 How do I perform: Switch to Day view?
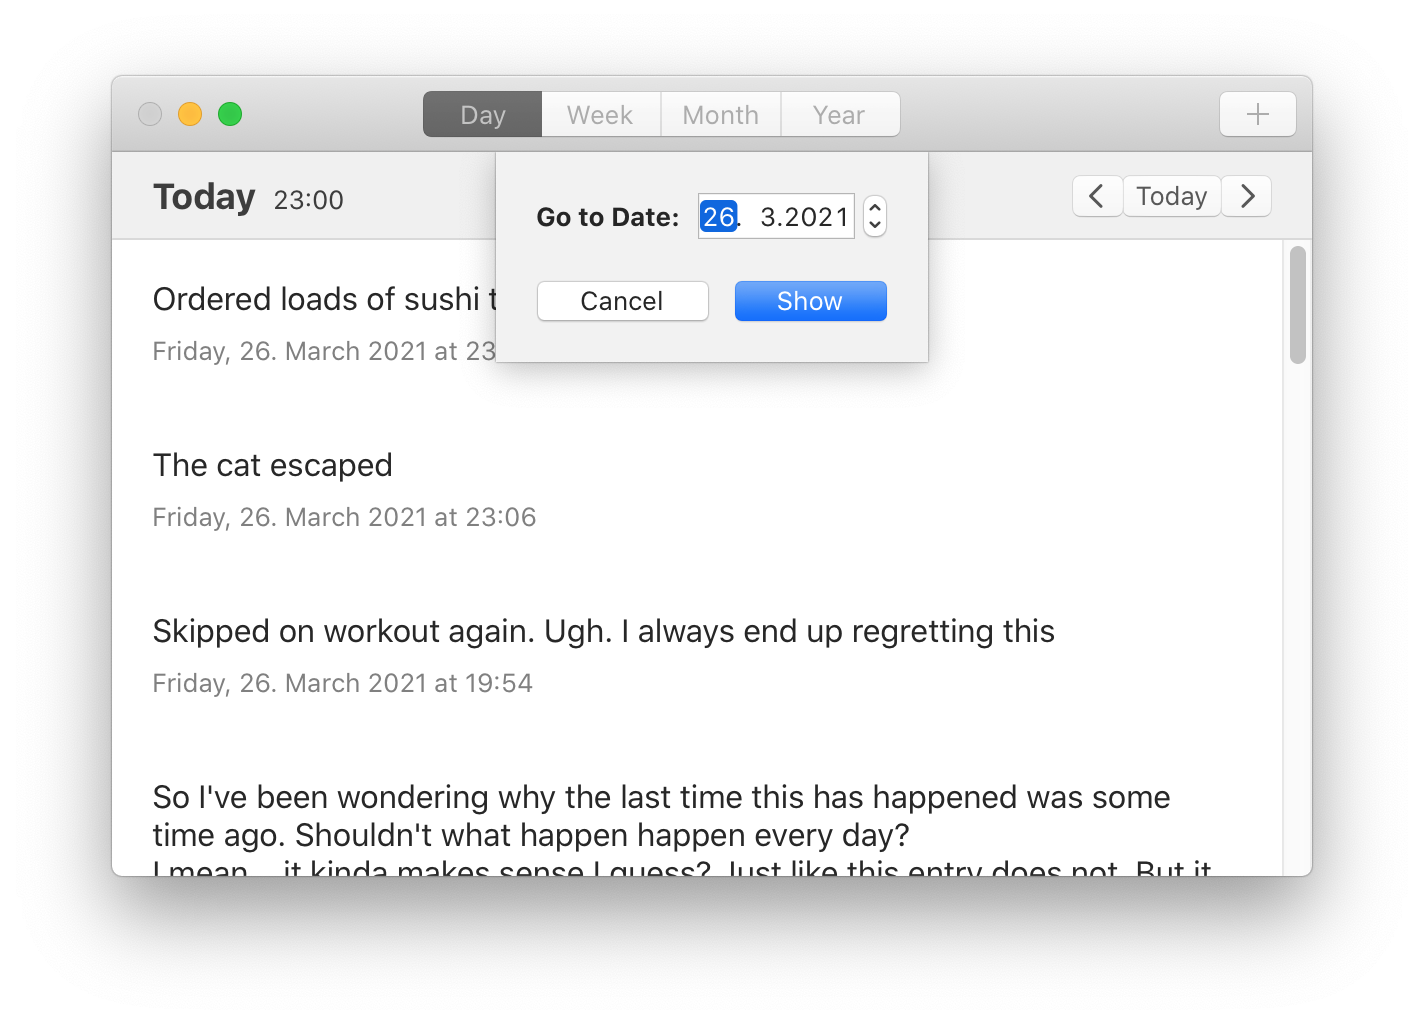pos(483,114)
